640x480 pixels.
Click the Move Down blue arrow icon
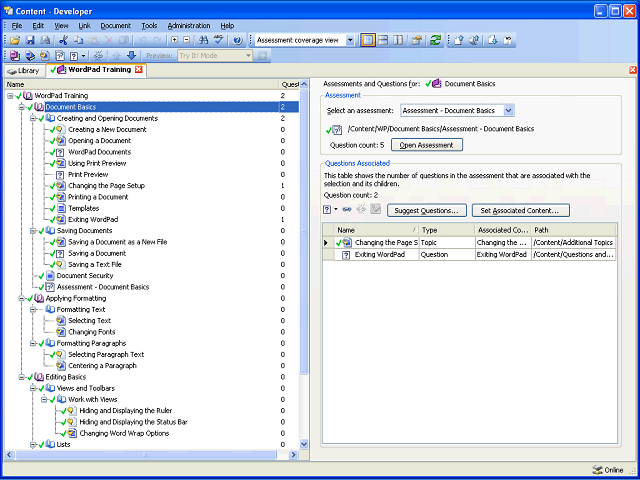tap(131, 56)
